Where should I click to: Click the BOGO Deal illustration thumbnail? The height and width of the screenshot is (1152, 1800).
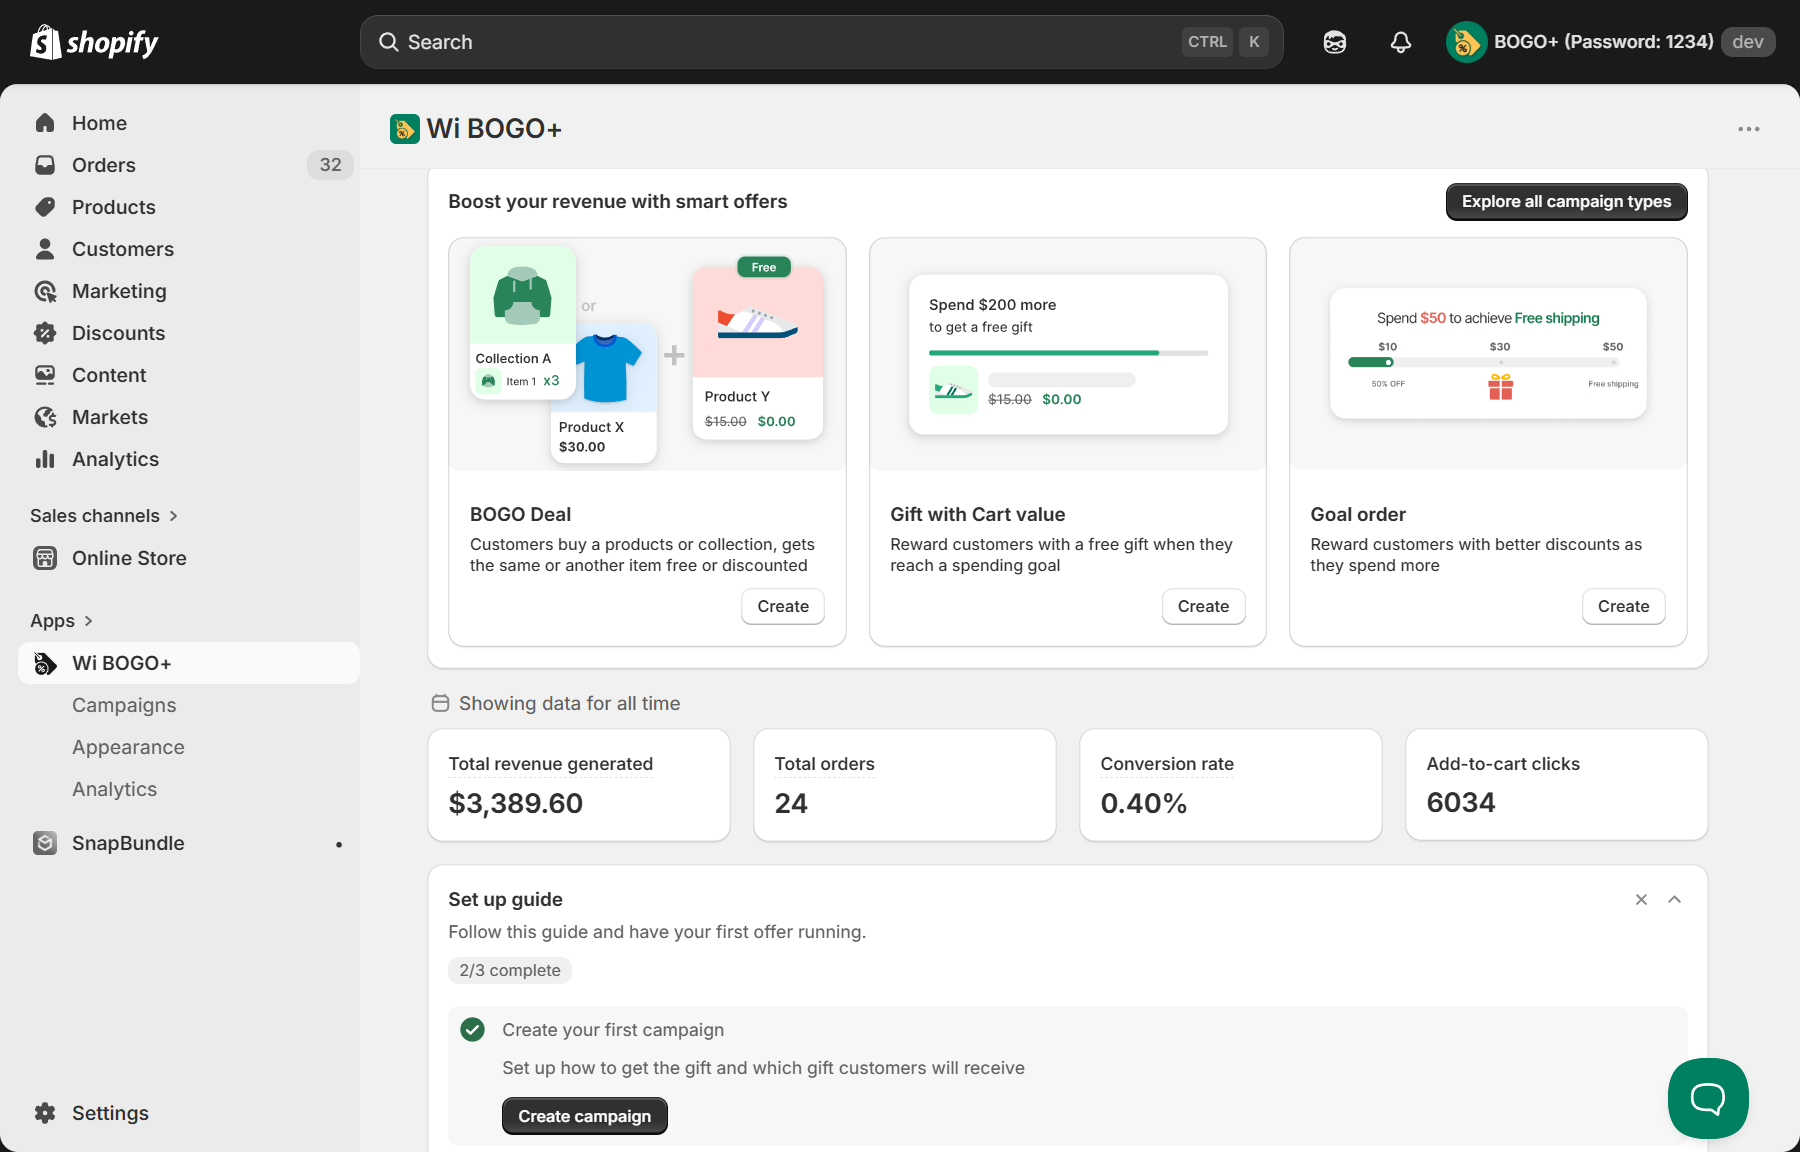tap(648, 355)
